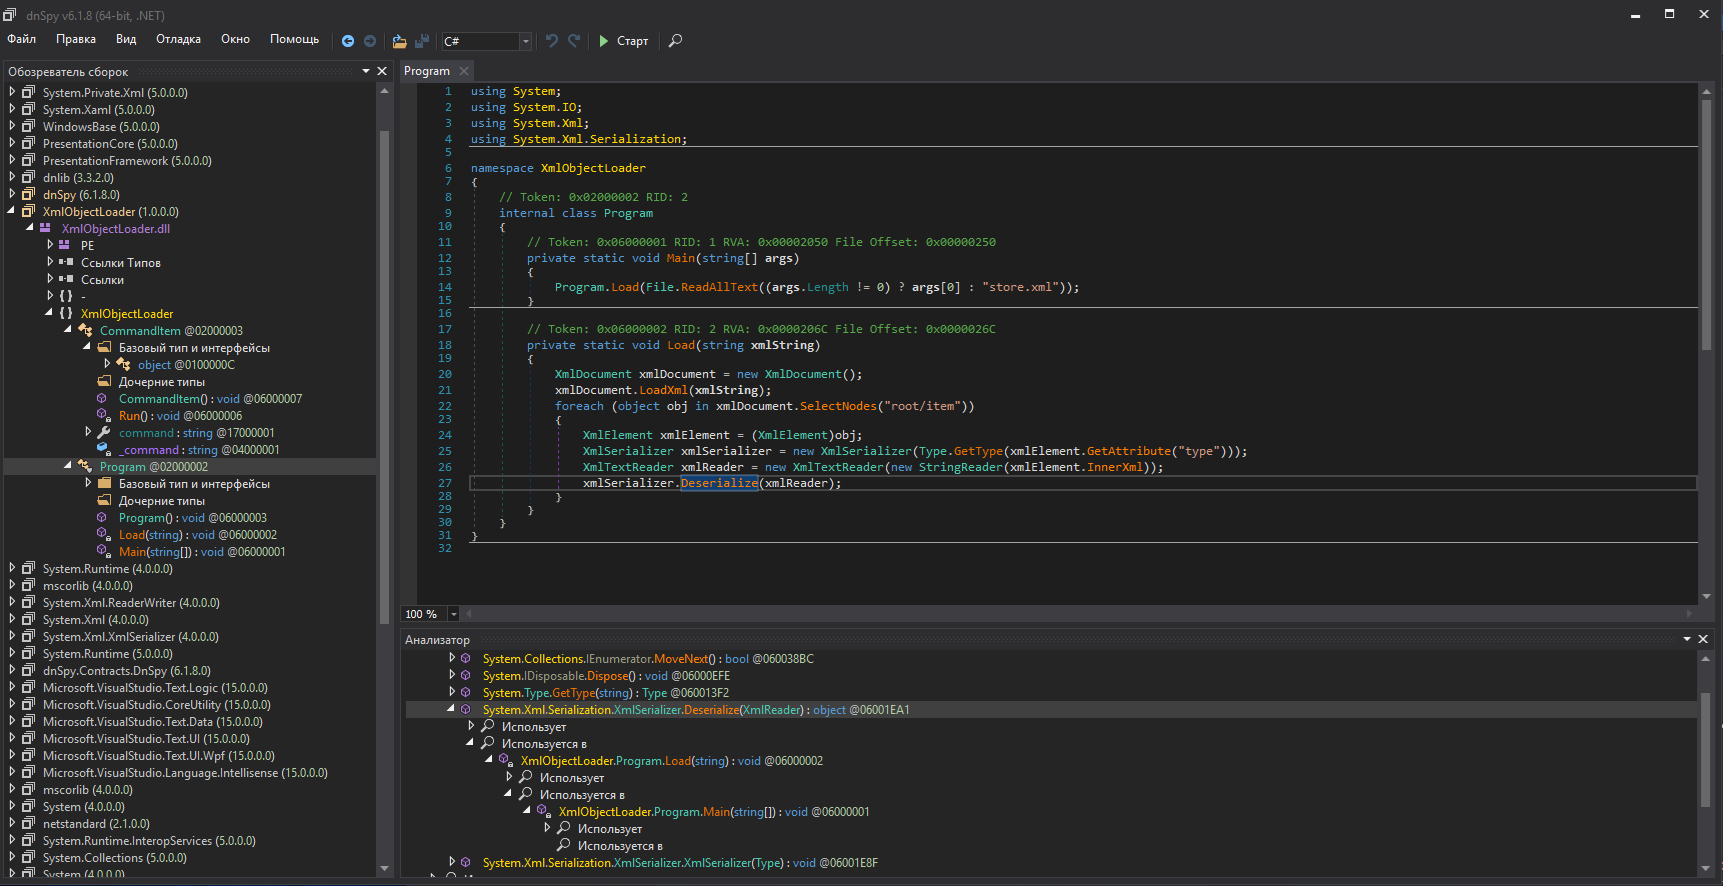Click the Open file folder icon
This screenshot has height=886, width=1723.
400,41
